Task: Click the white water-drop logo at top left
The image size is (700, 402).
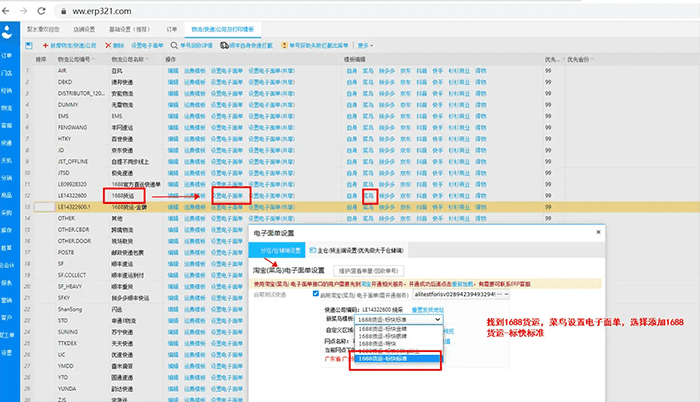Action: (x=7, y=32)
